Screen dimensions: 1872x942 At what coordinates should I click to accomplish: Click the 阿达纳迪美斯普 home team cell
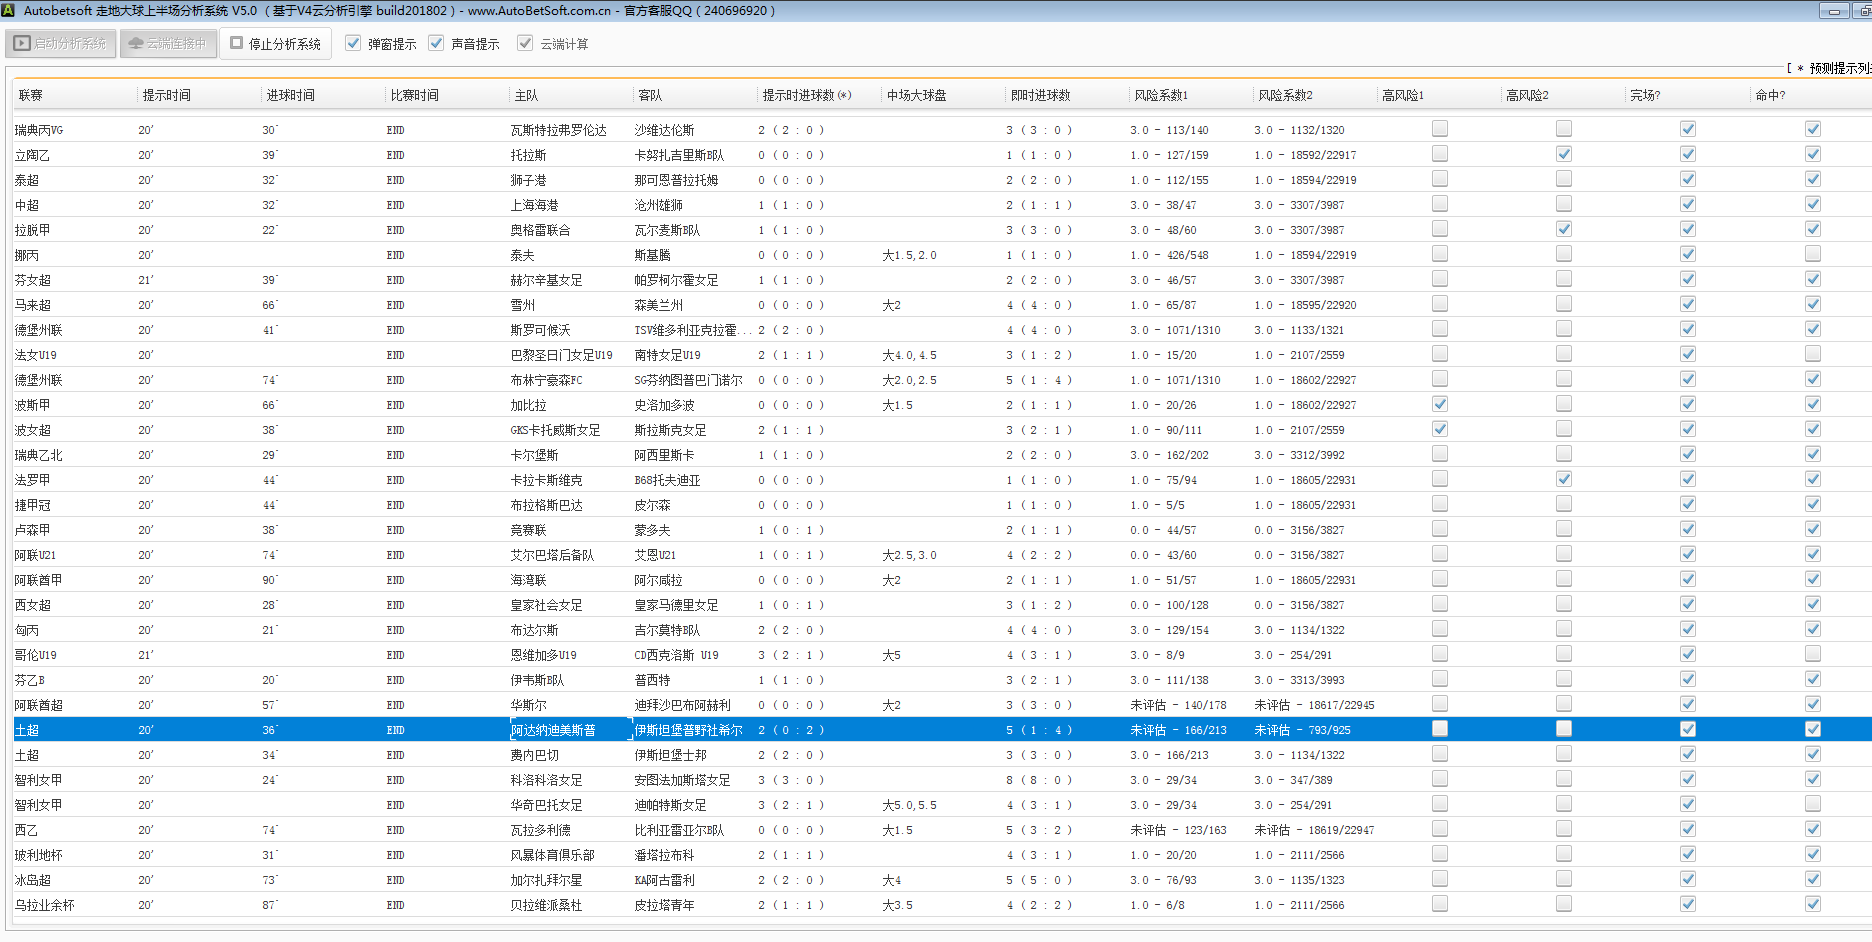553,730
